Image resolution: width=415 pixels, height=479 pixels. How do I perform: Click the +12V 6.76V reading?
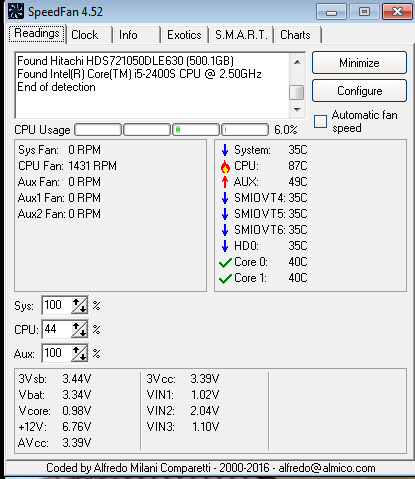coord(55,427)
